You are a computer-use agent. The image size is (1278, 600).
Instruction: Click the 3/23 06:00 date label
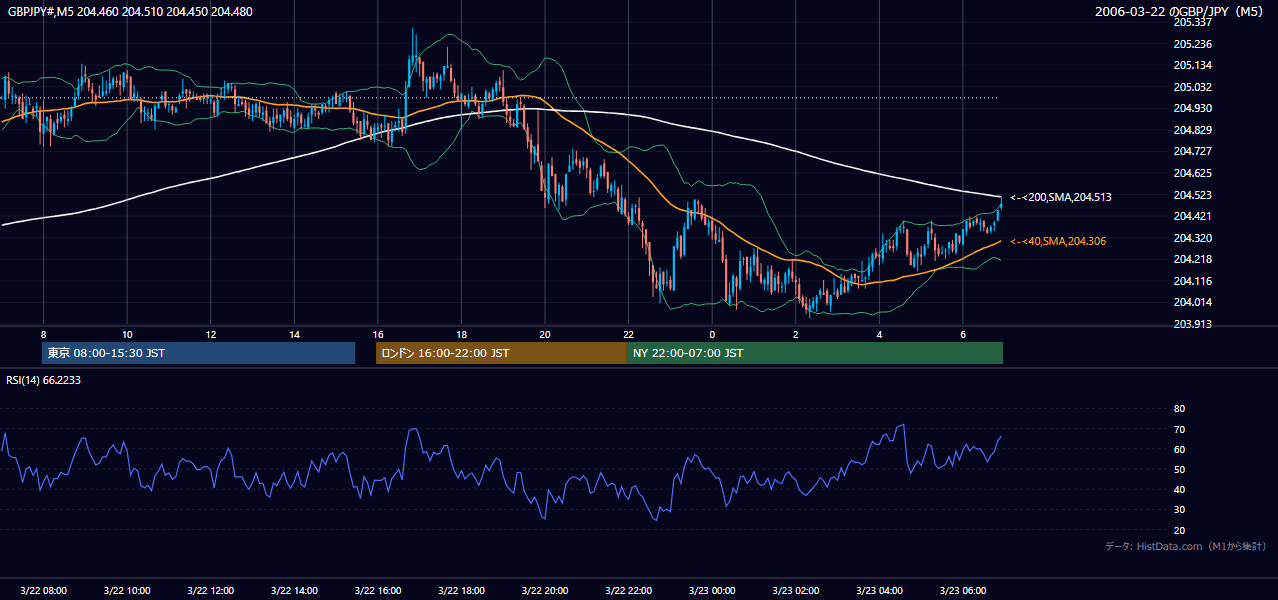point(962,590)
